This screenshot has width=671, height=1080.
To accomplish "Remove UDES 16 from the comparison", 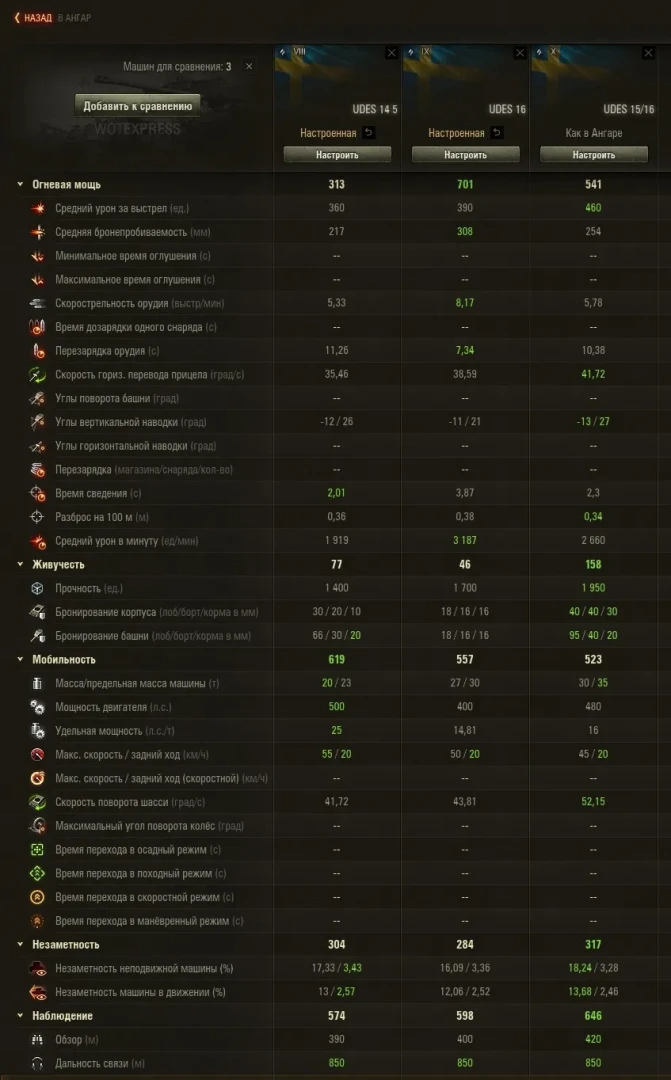I will pyautogui.click(x=520, y=53).
